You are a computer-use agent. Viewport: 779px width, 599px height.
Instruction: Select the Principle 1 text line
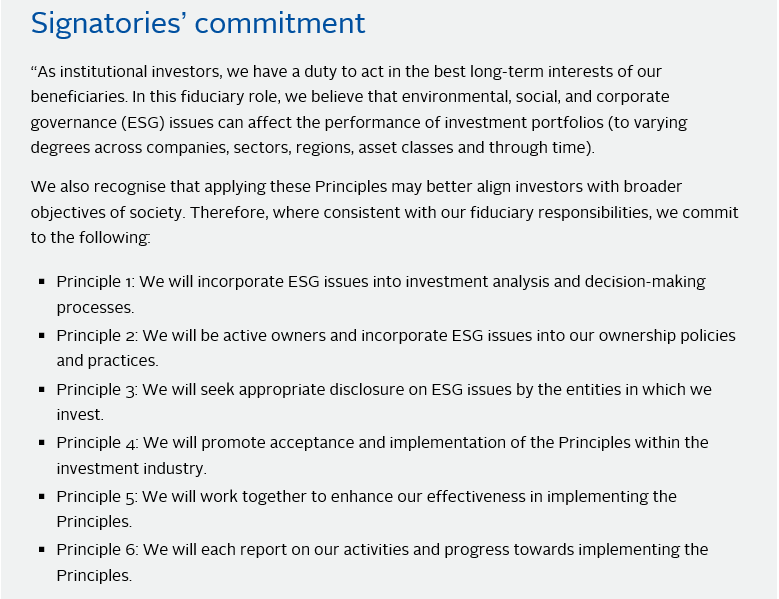pos(380,282)
